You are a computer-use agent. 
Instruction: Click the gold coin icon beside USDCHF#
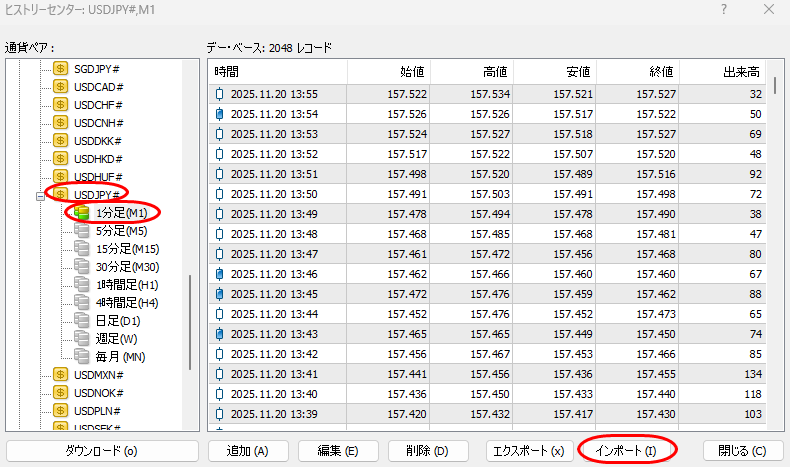(x=61, y=105)
